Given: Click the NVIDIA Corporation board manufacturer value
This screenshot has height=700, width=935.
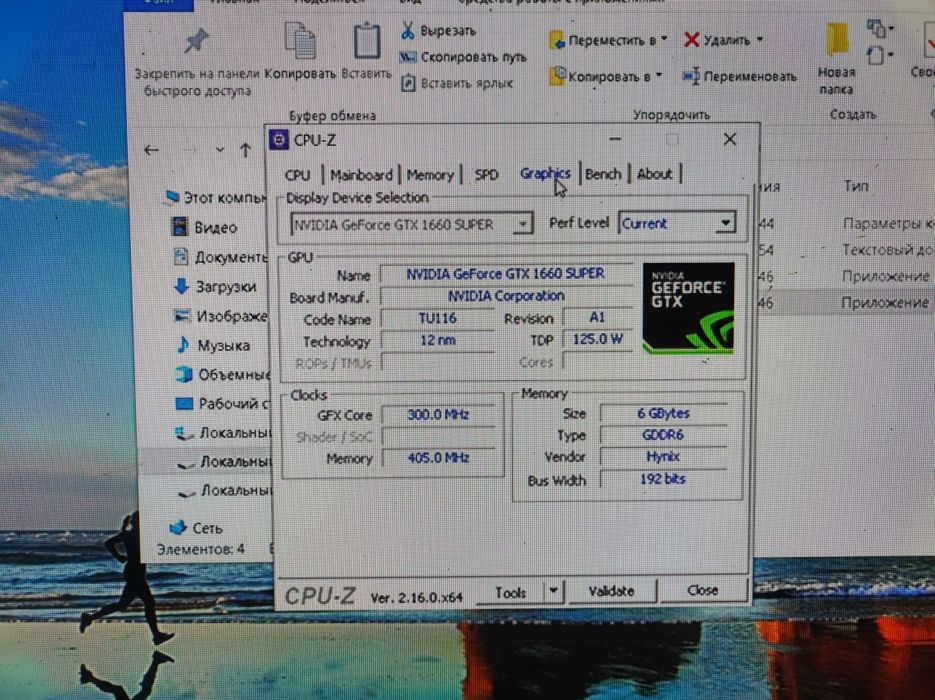Looking at the screenshot, I should coord(506,296).
